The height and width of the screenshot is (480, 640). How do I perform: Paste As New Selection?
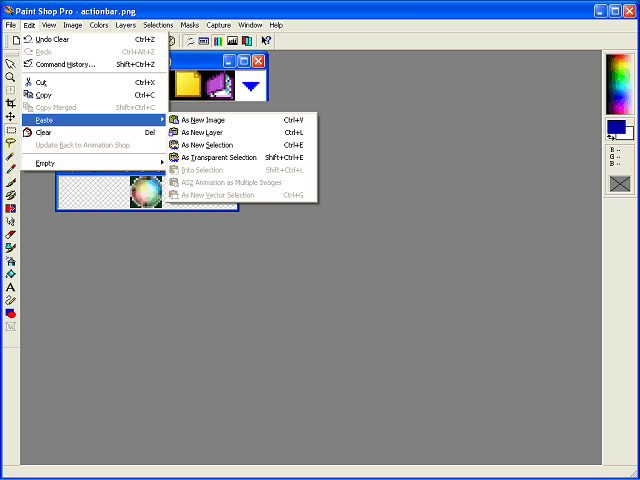[x=242, y=145]
